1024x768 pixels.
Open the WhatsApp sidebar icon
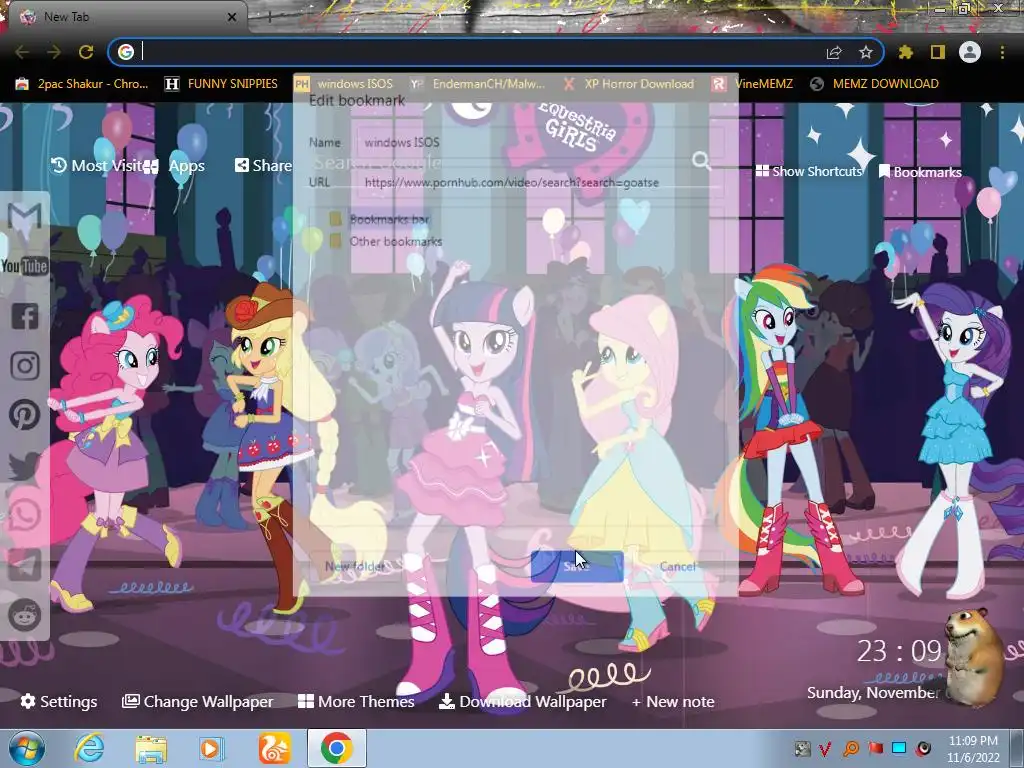click(x=25, y=515)
